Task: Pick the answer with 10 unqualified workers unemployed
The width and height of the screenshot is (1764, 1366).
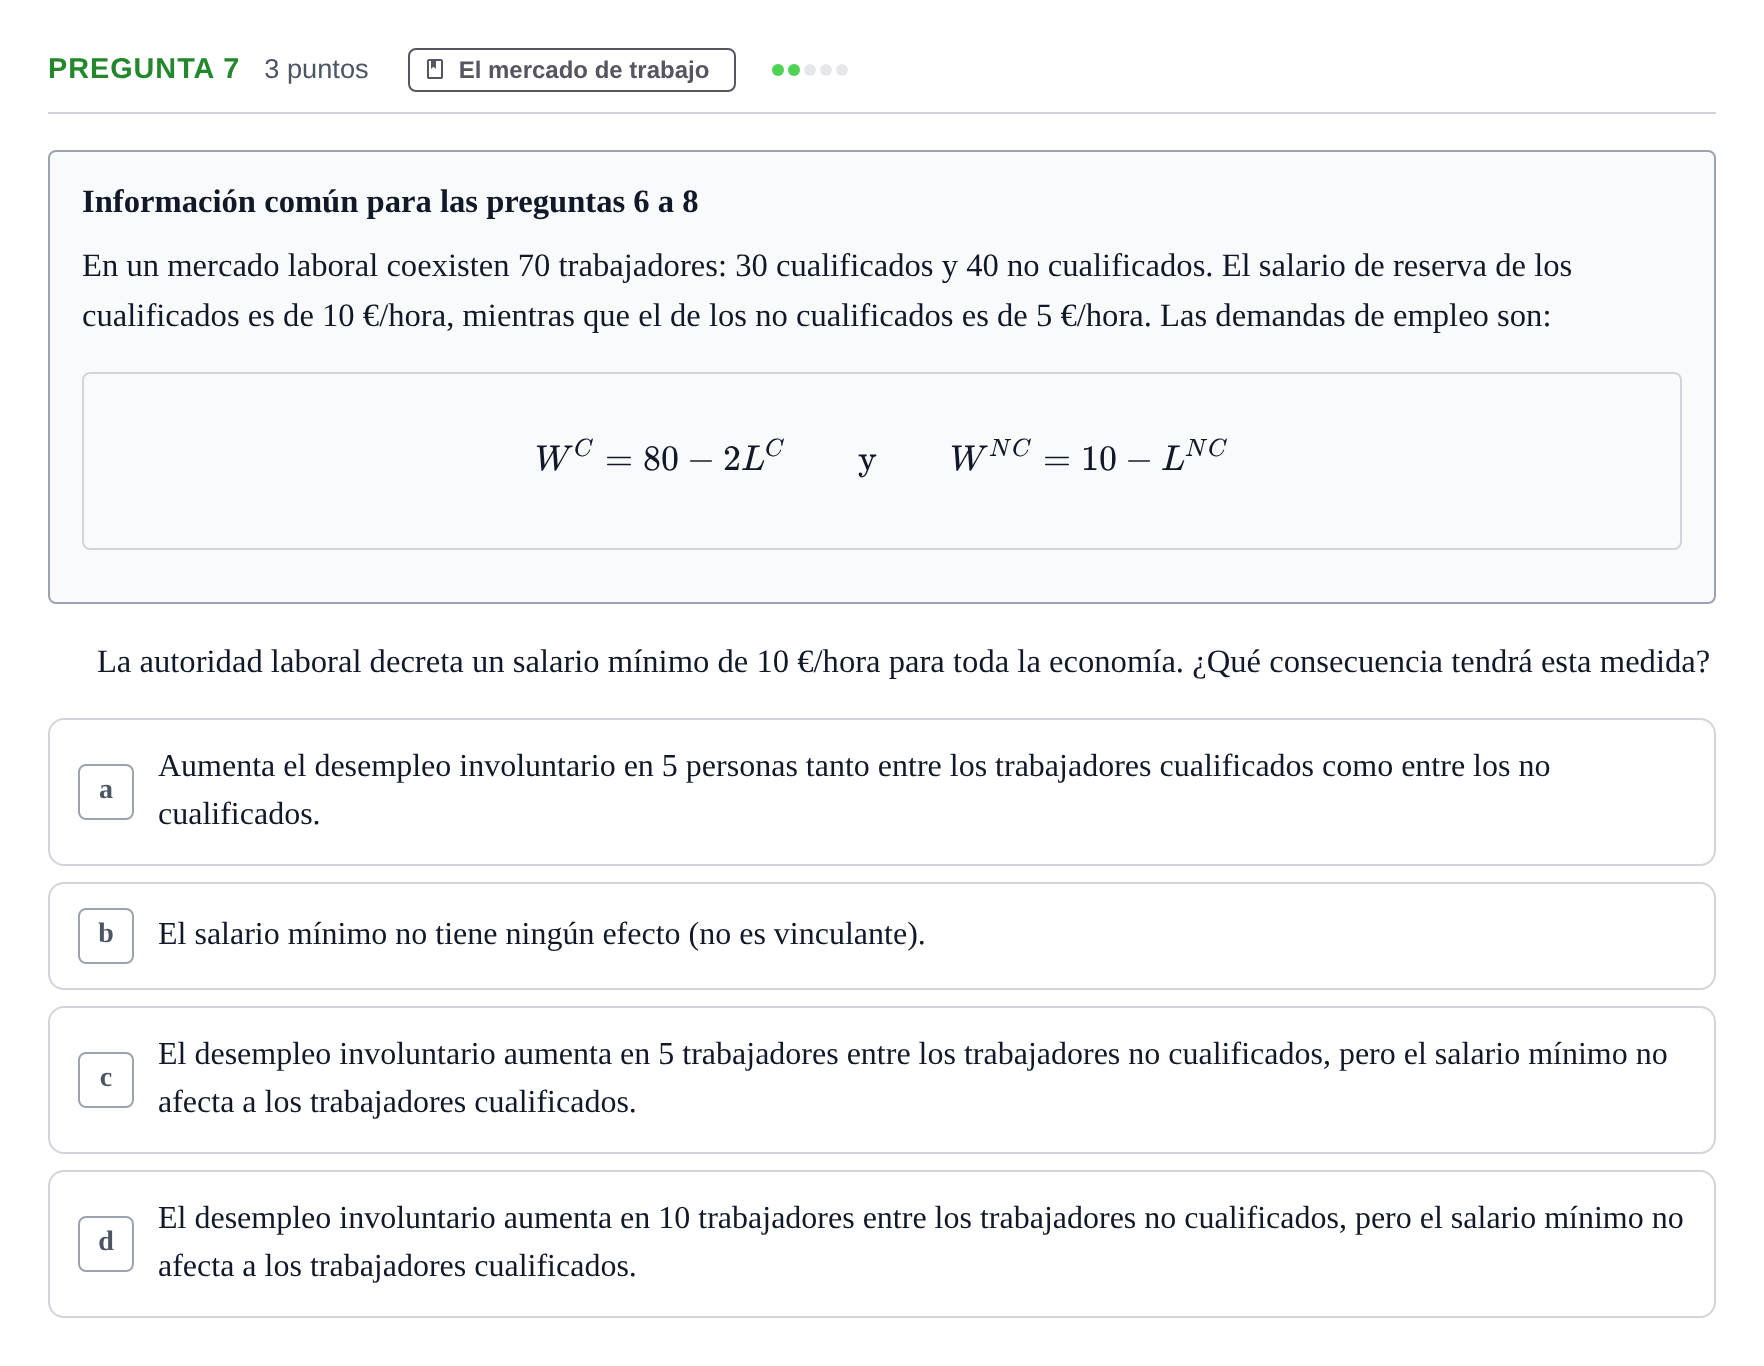Action: pyautogui.click(x=882, y=1244)
